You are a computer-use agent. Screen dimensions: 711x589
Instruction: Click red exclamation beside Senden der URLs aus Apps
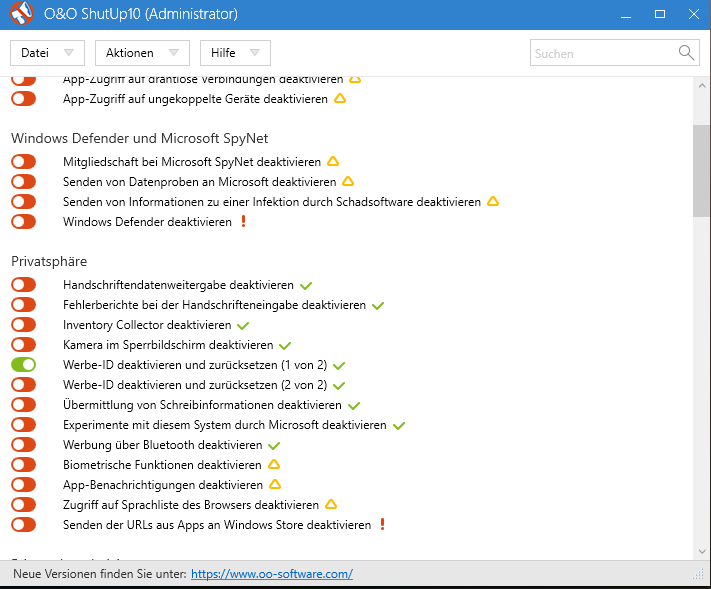tap(382, 525)
